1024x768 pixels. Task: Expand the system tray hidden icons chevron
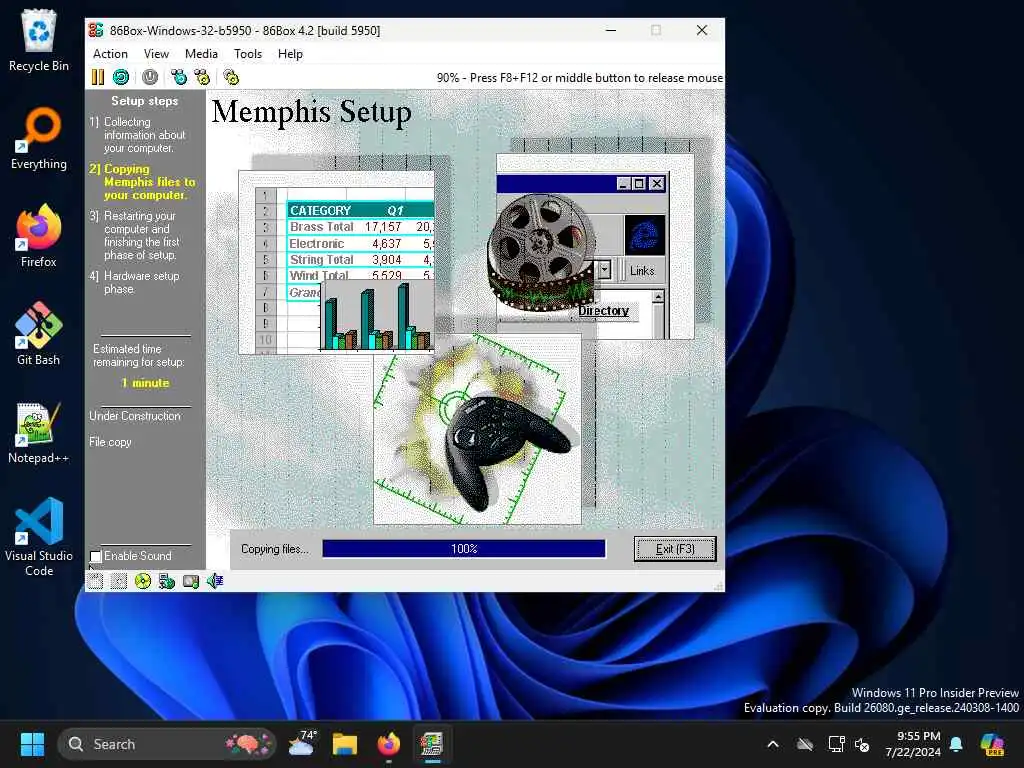point(773,744)
